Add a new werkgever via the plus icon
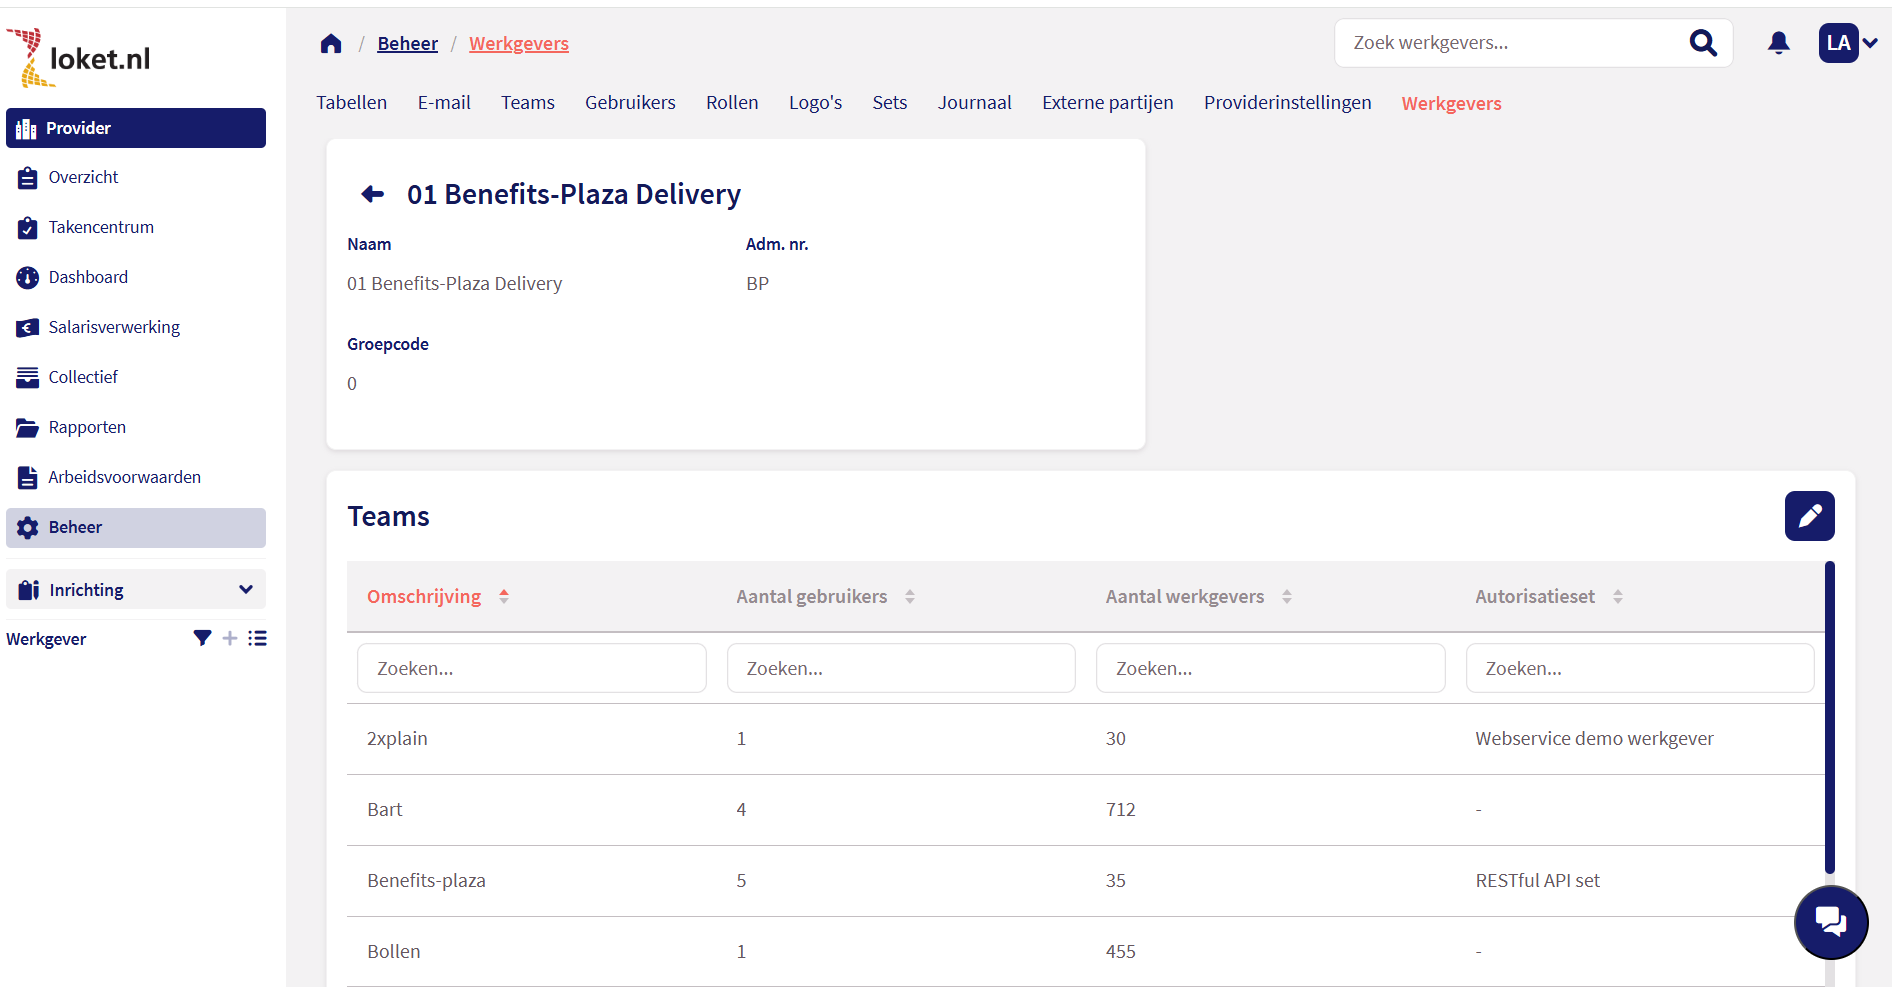The image size is (1892, 987). [229, 638]
